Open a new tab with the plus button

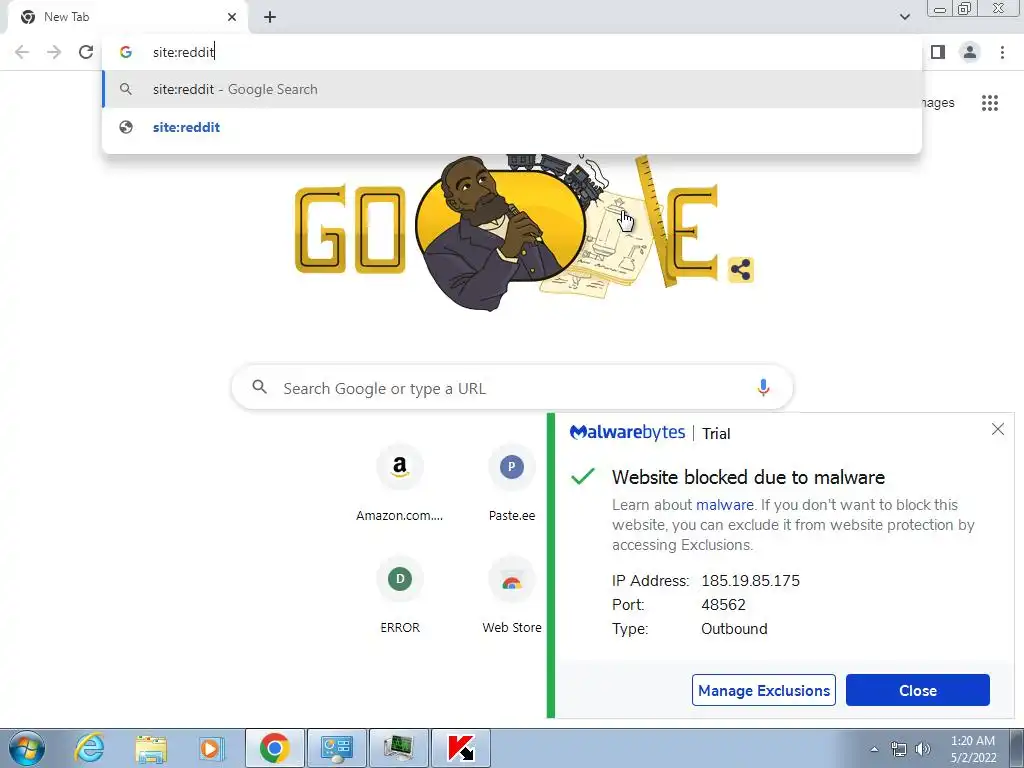click(270, 17)
